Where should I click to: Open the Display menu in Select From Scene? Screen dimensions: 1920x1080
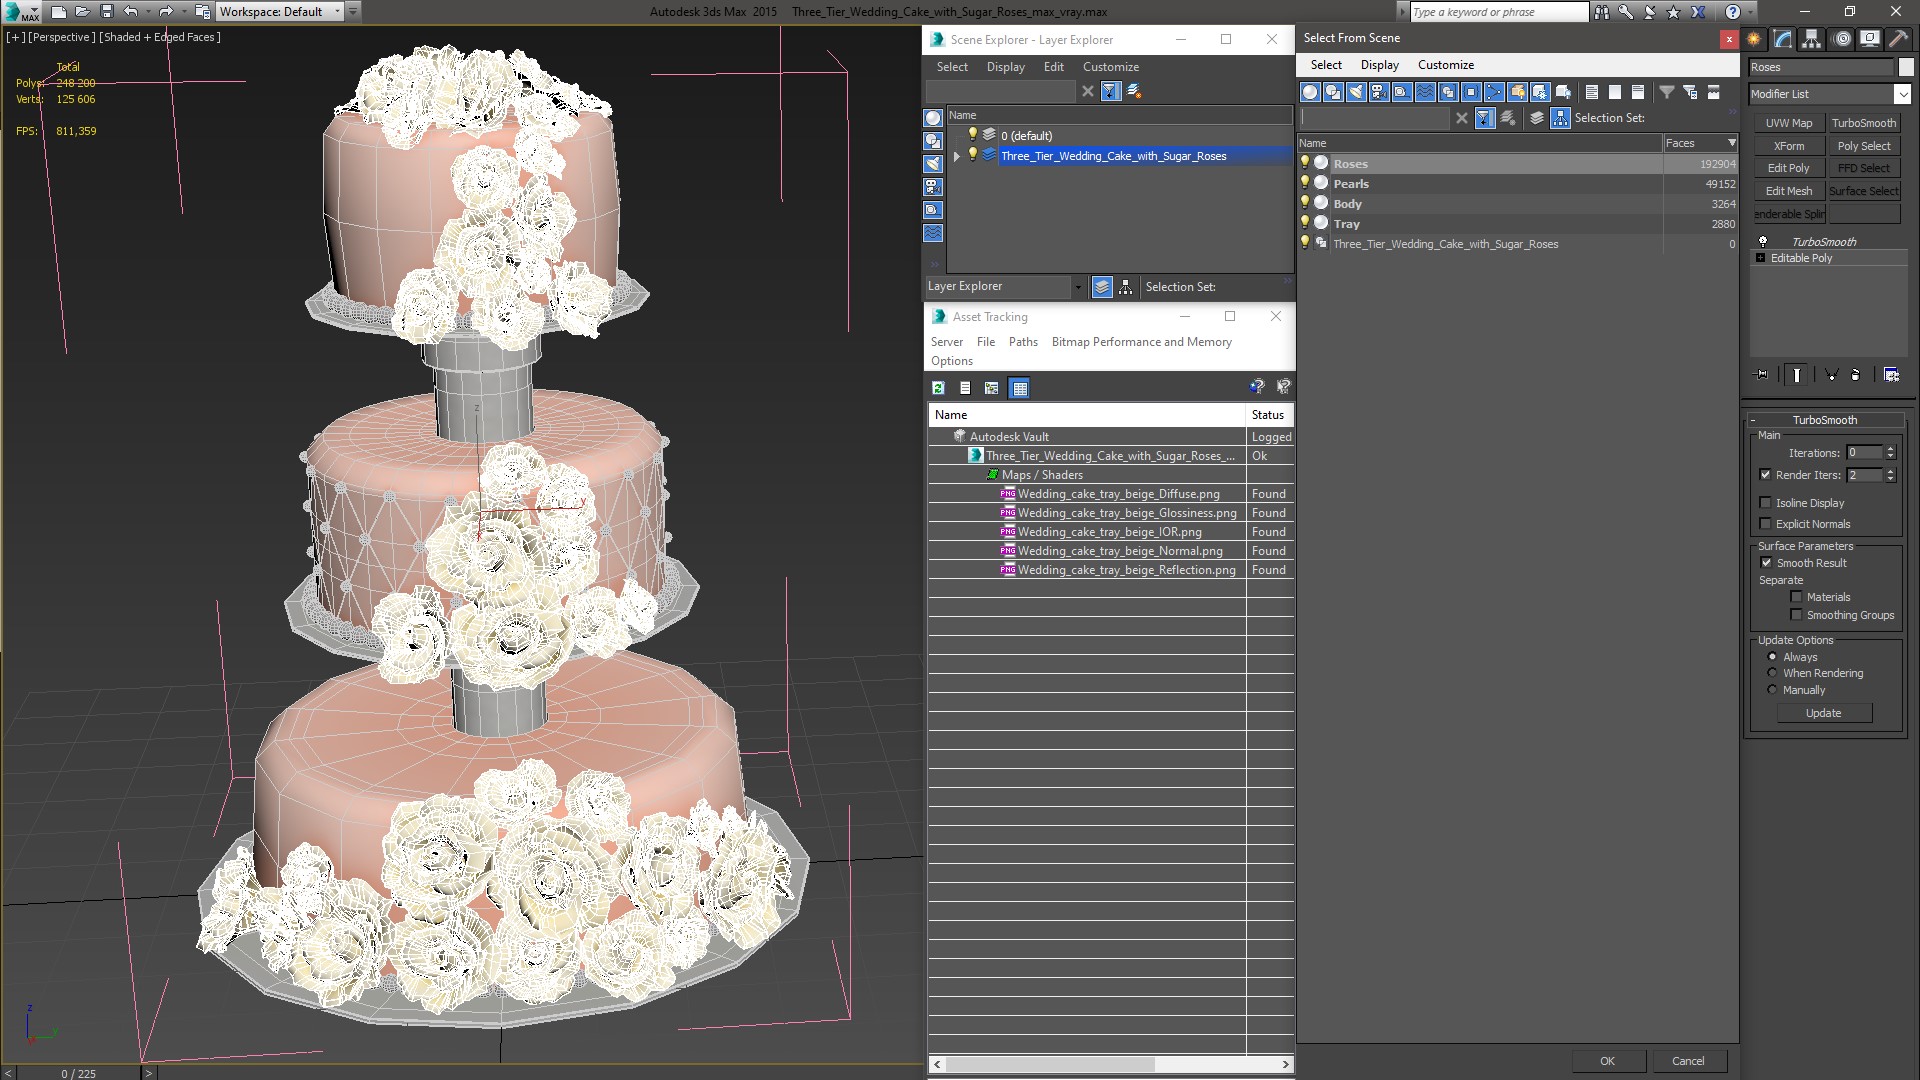point(1379,65)
